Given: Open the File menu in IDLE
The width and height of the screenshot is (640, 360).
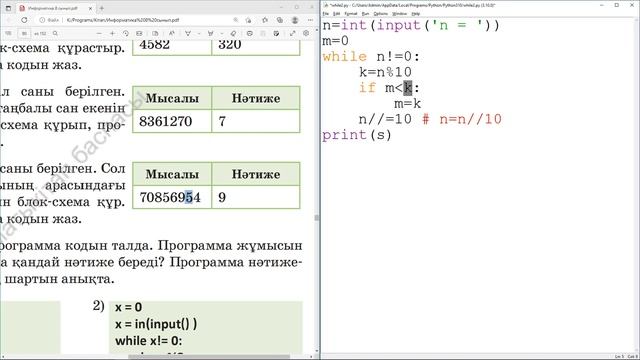Looking at the screenshot, I should (x=326, y=14).
